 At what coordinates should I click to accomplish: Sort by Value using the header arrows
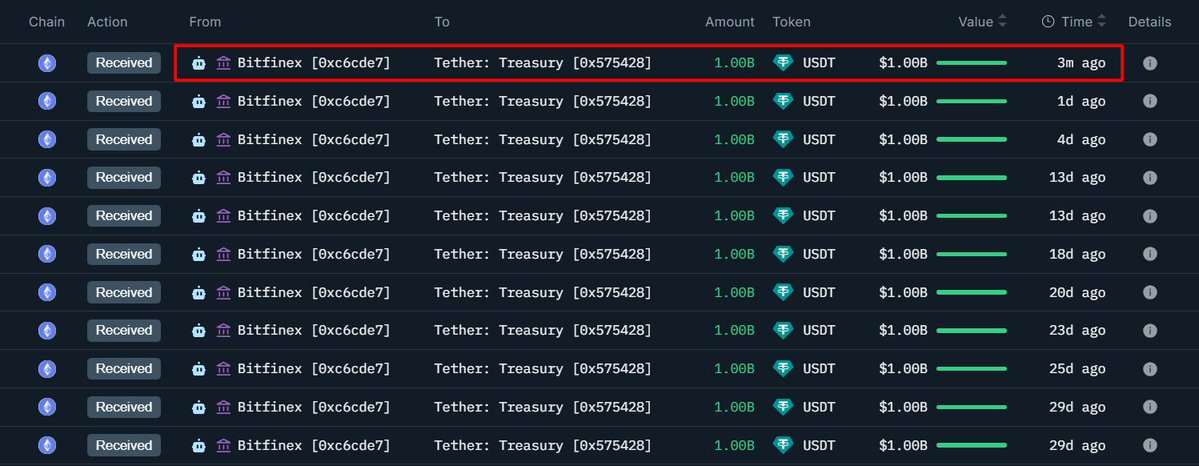pos(1003,21)
